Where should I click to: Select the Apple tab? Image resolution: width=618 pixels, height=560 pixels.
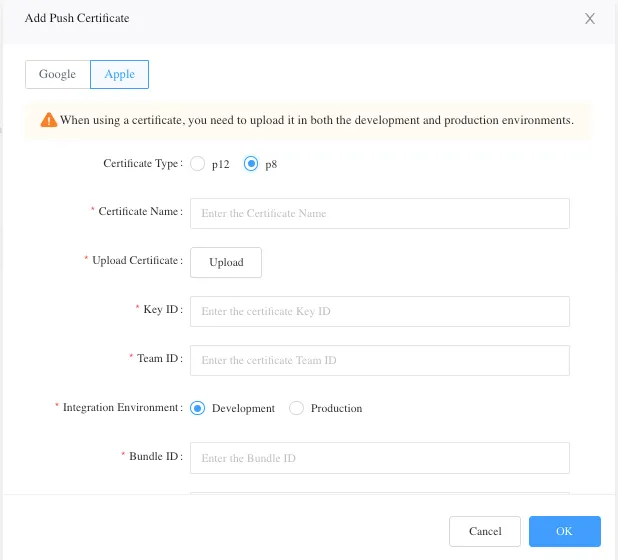click(119, 74)
